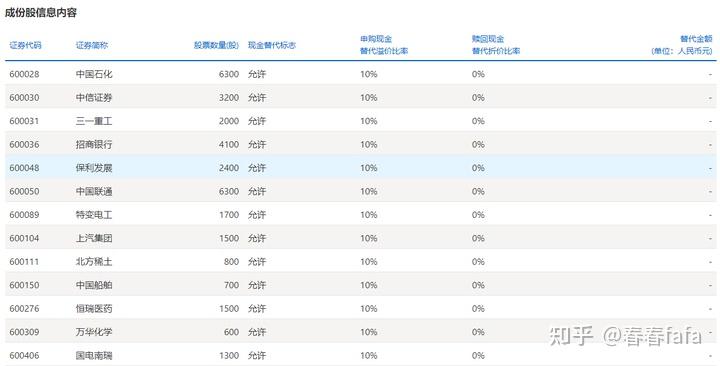Image resolution: width=720 pixels, height=366 pixels.
Task: Click the 1300 quantity cell
Action: coord(229,355)
